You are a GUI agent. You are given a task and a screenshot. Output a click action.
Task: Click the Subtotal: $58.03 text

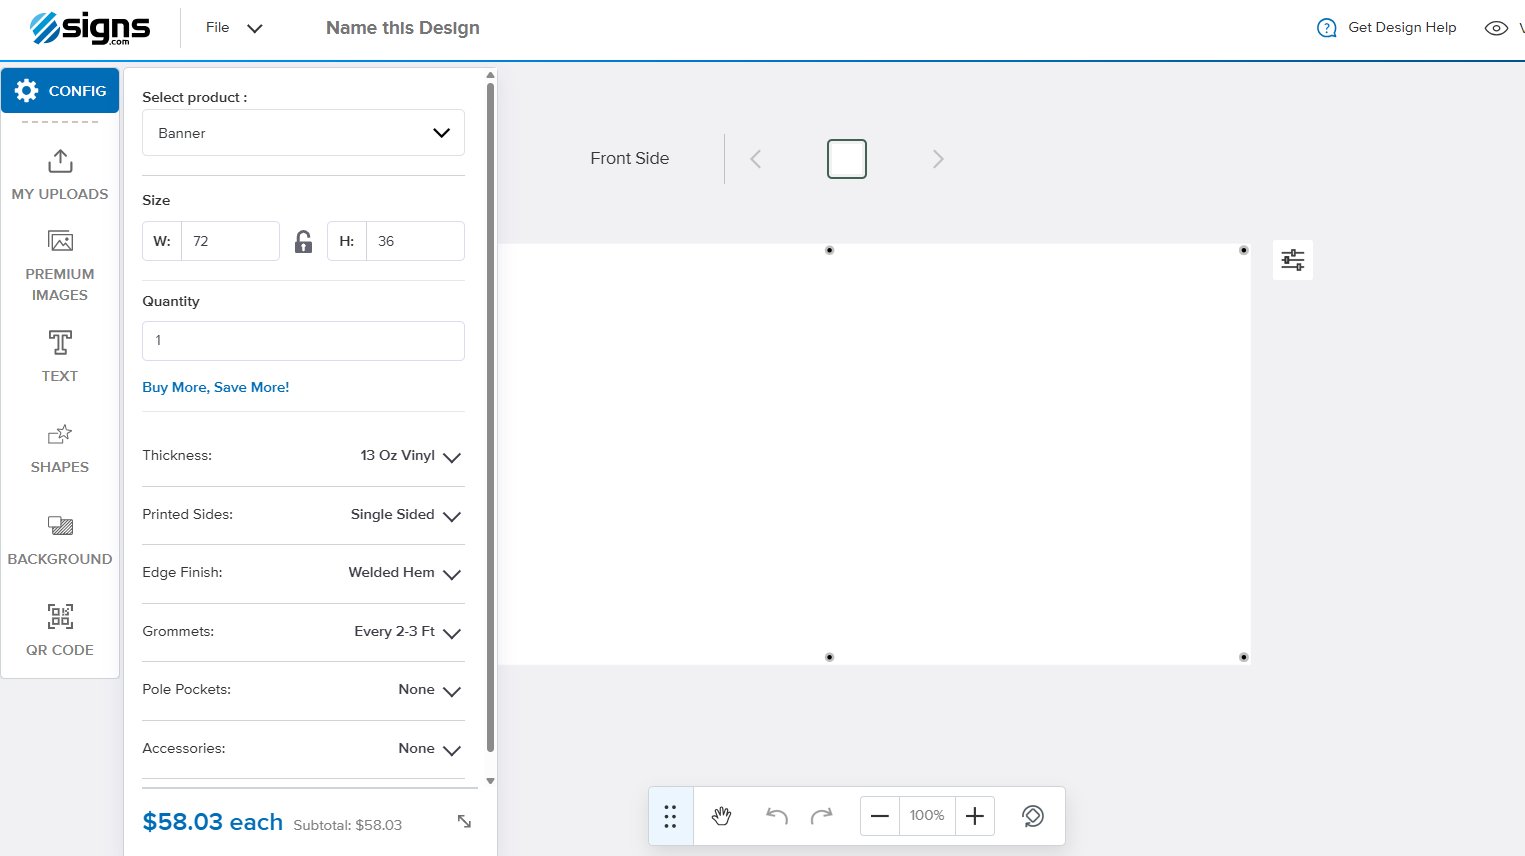coord(348,825)
